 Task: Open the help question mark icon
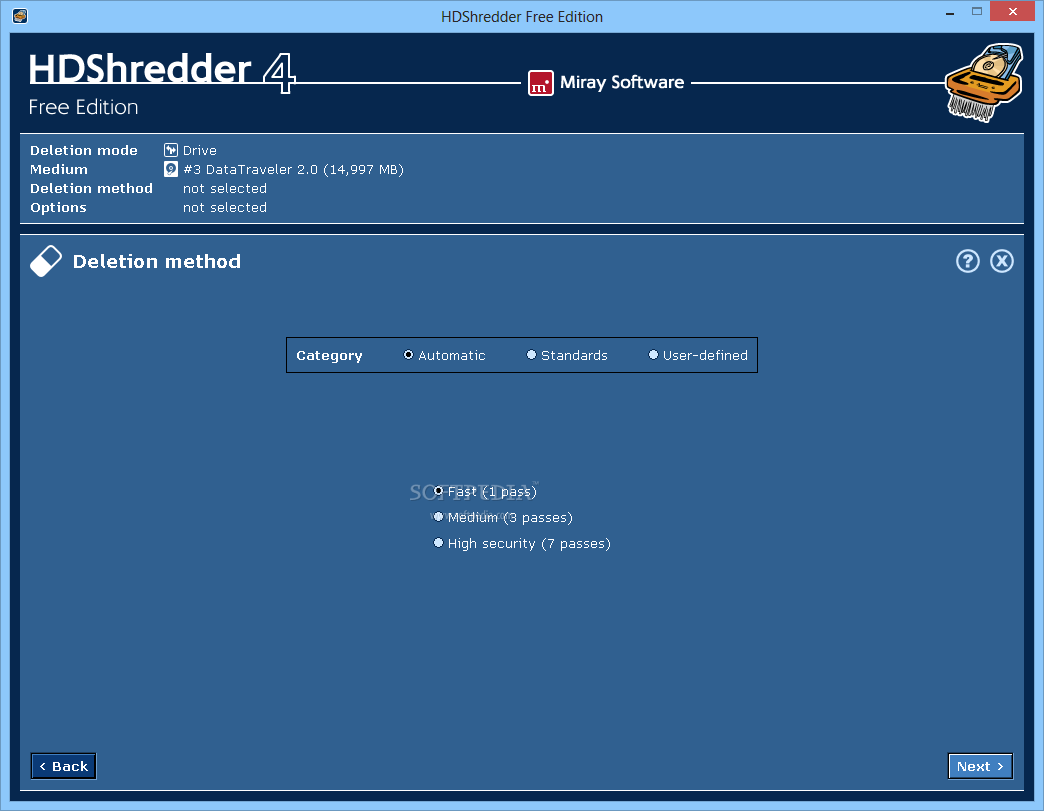(x=967, y=261)
